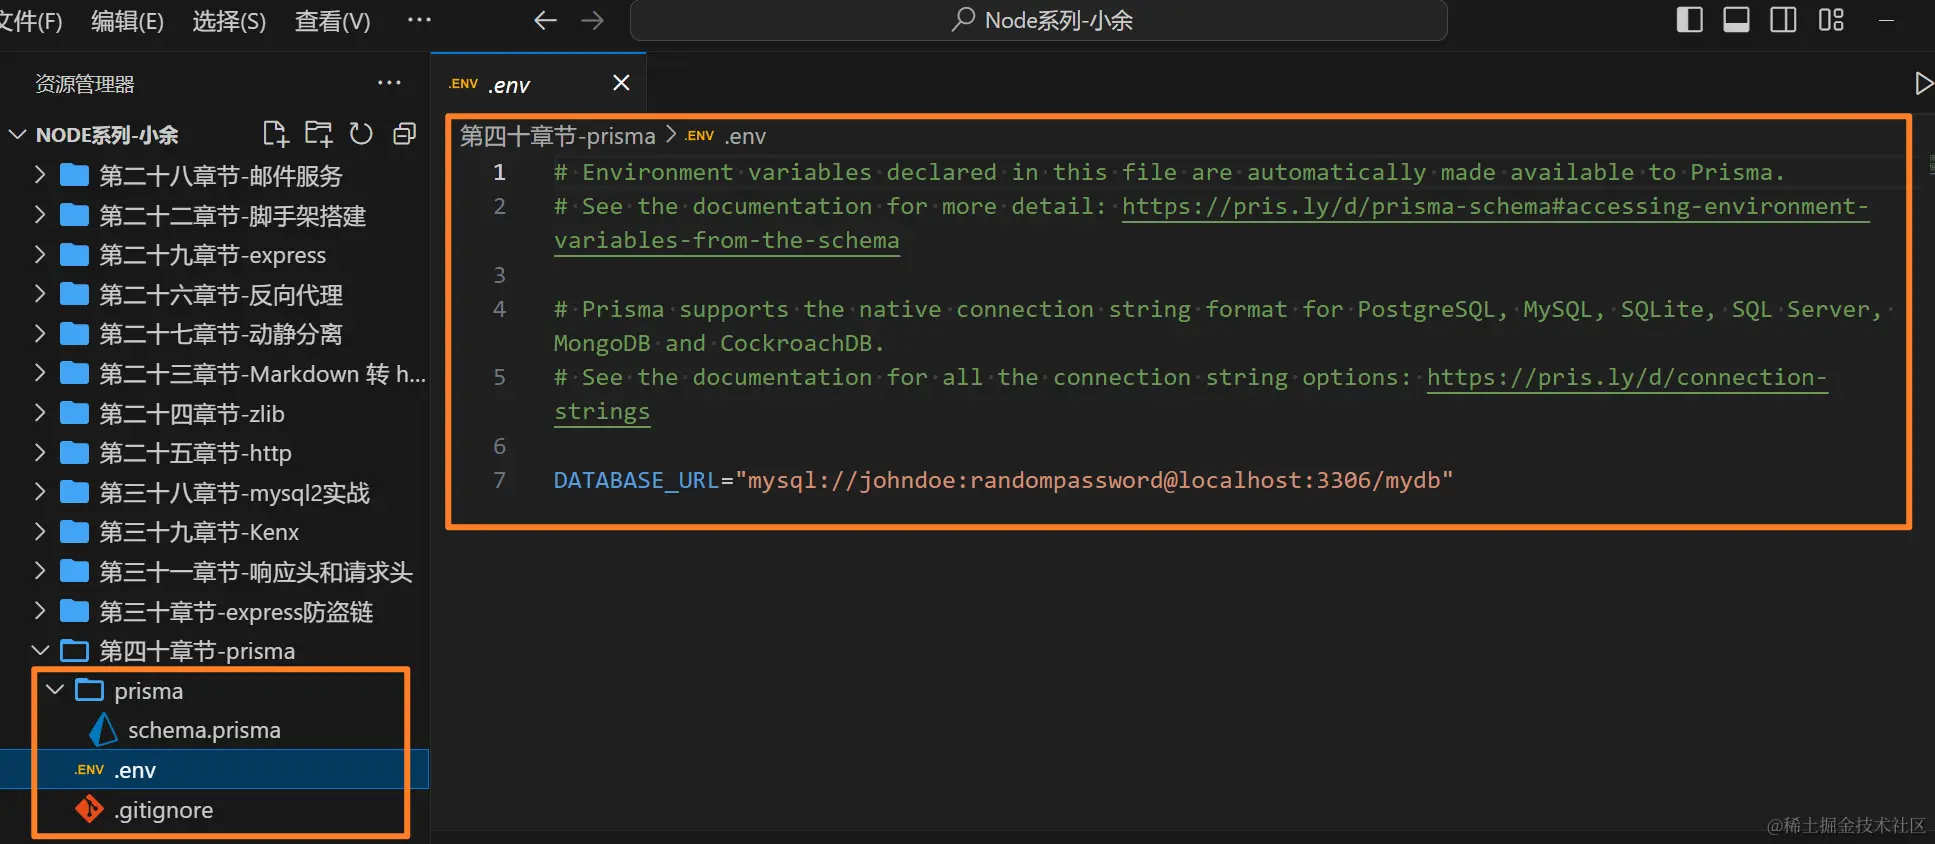Run the file with the play icon
The image size is (1935, 844).
(x=1923, y=83)
